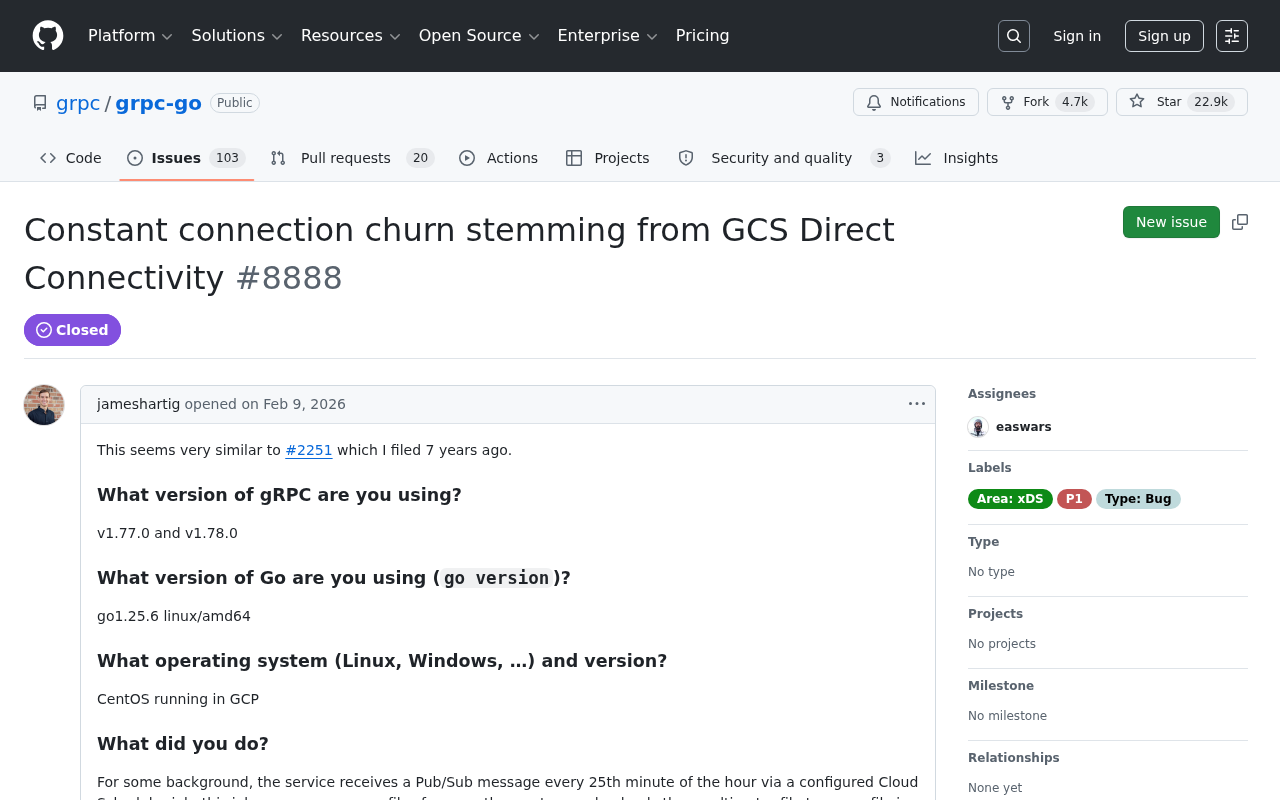This screenshot has height=800, width=1280.
Task: Expand the Solutions menu
Action: point(237,36)
